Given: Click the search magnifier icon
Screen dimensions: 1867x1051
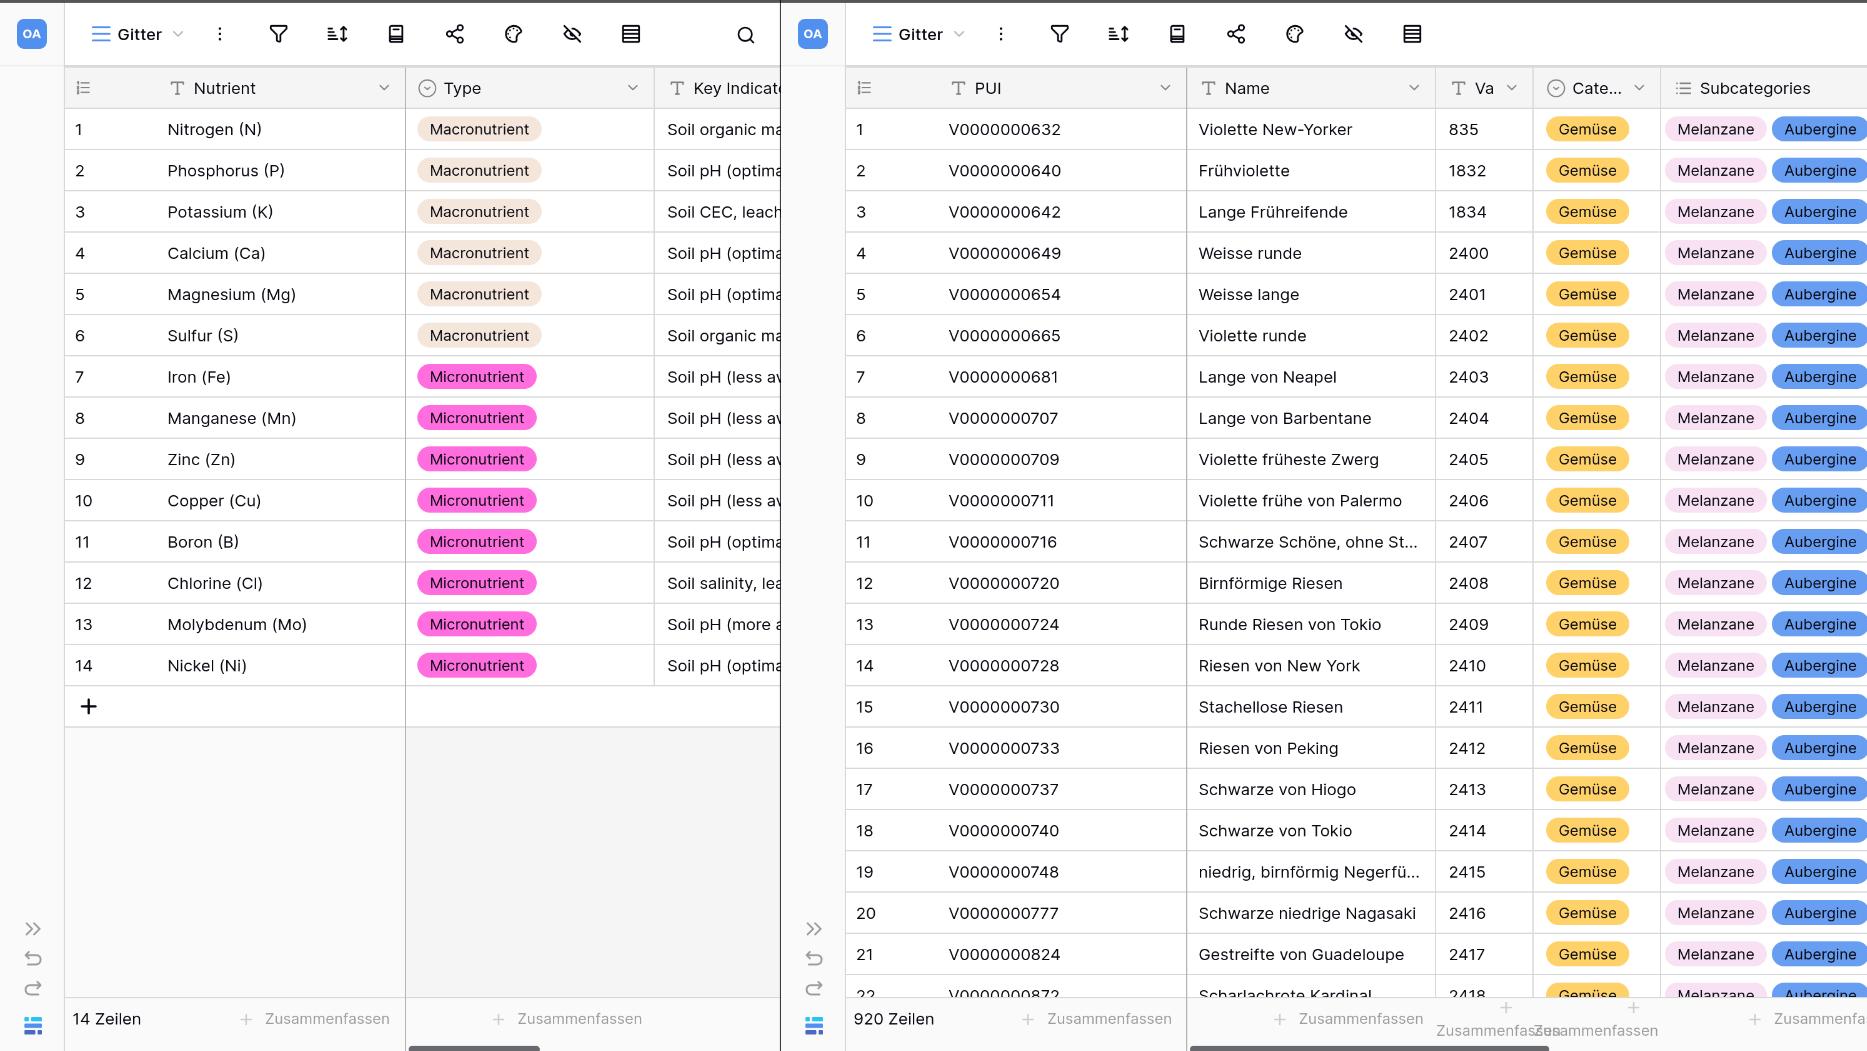Looking at the screenshot, I should tap(745, 35).
